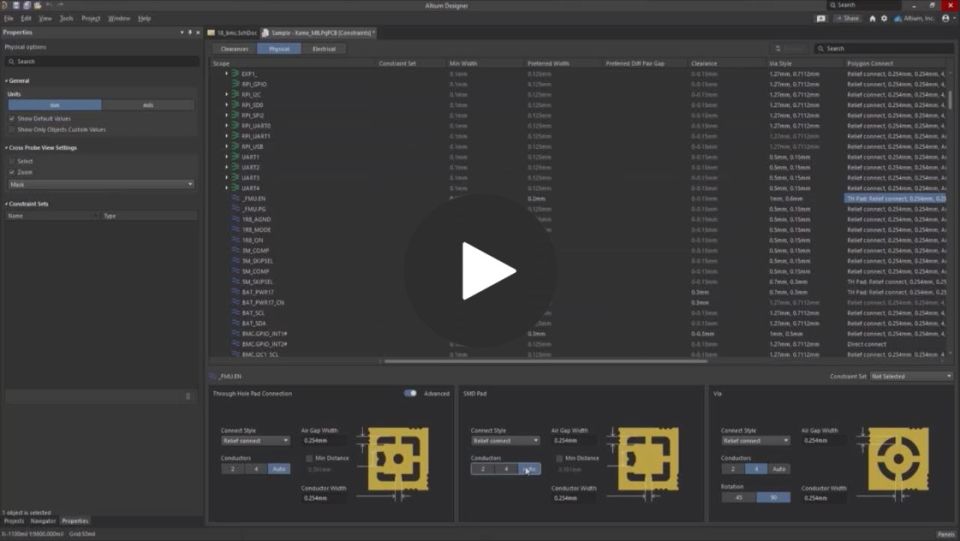
Task: Switch to the Clearances tab
Action: pos(234,49)
